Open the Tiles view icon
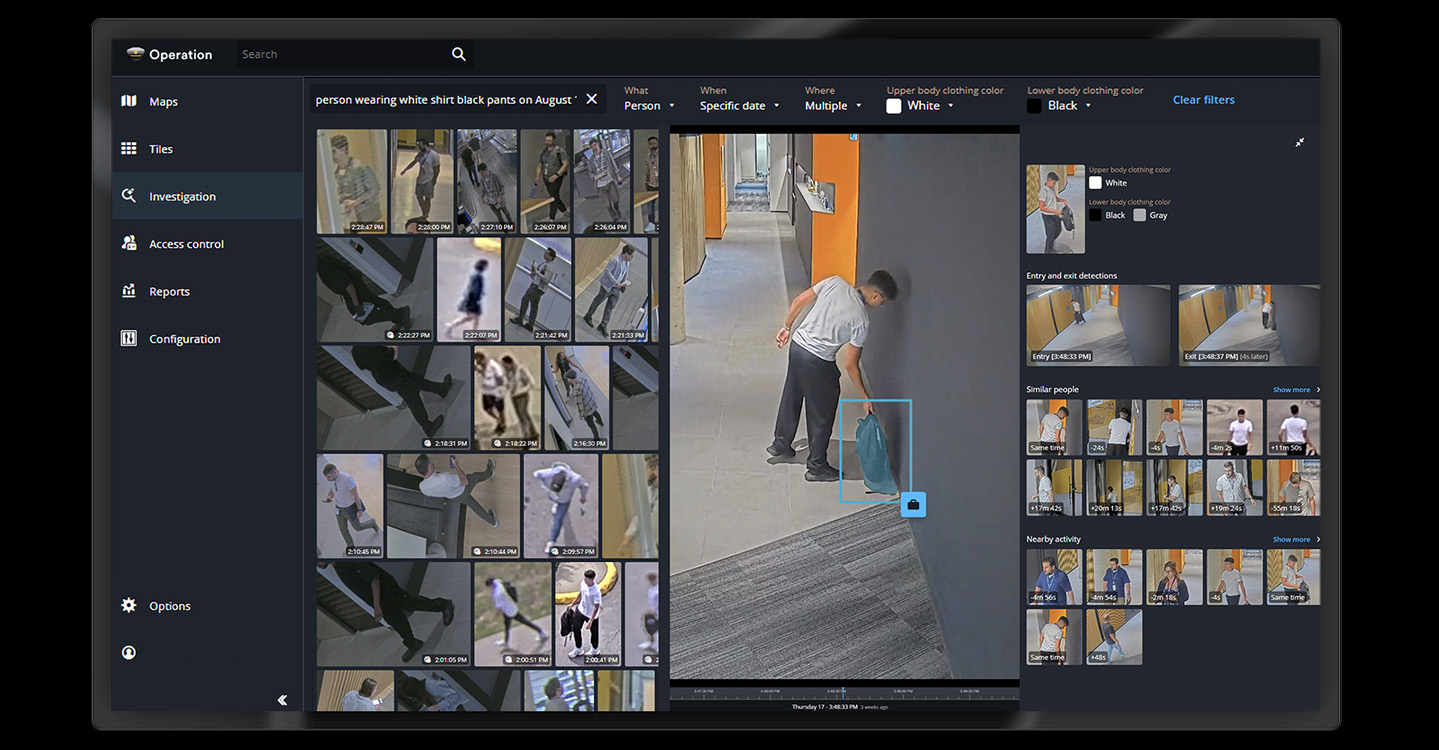Image resolution: width=1439 pixels, height=750 pixels. coord(129,149)
